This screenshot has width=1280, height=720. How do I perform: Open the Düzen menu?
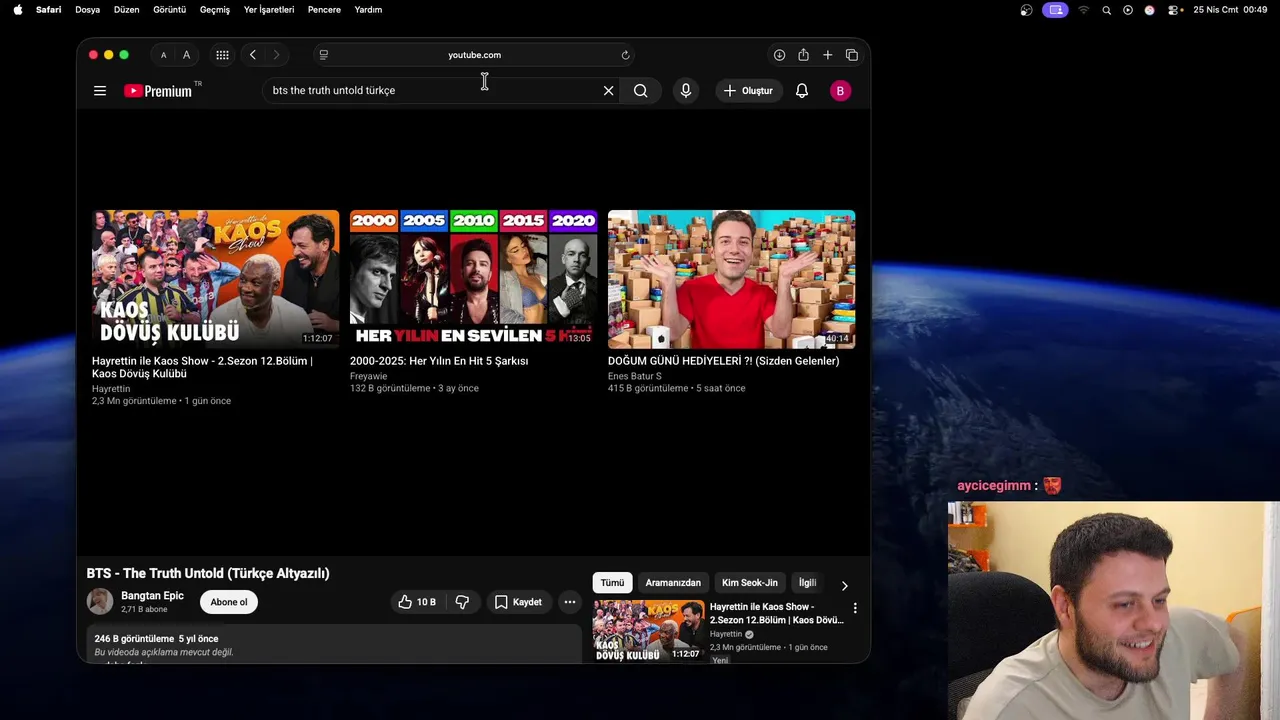pos(126,10)
